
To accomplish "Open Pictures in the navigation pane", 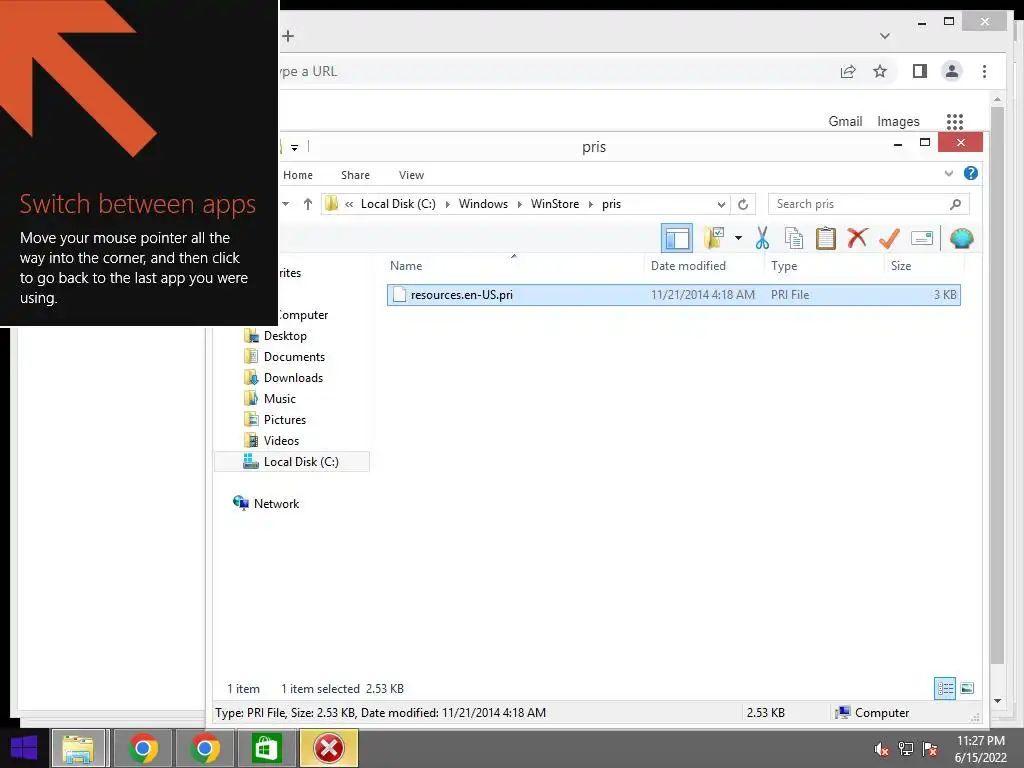I will click(285, 419).
